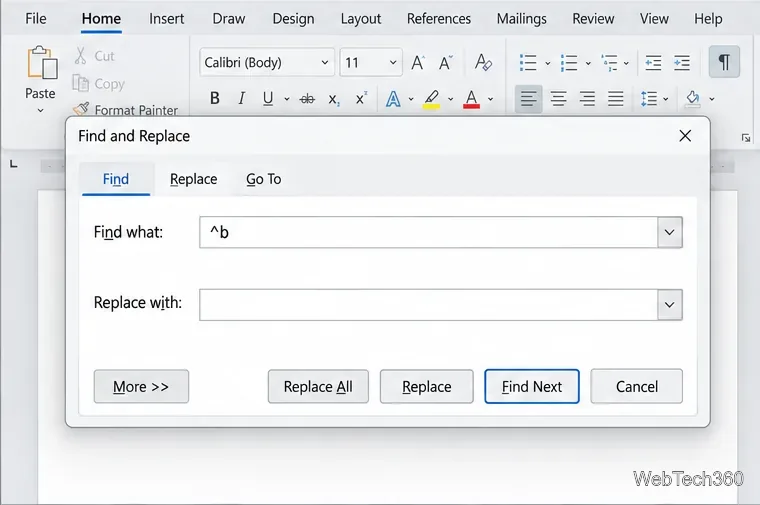Expand font color options arrow
The height and width of the screenshot is (505, 760).
pos(491,99)
